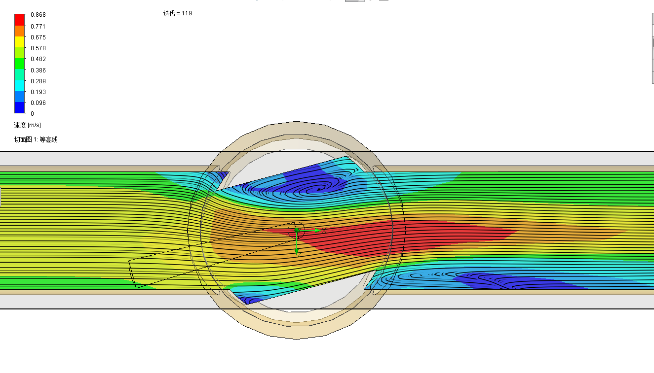The width and height of the screenshot is (654, 373).
Task: Click the vertical scrollbar at the right edge
Action: point(652,48)
